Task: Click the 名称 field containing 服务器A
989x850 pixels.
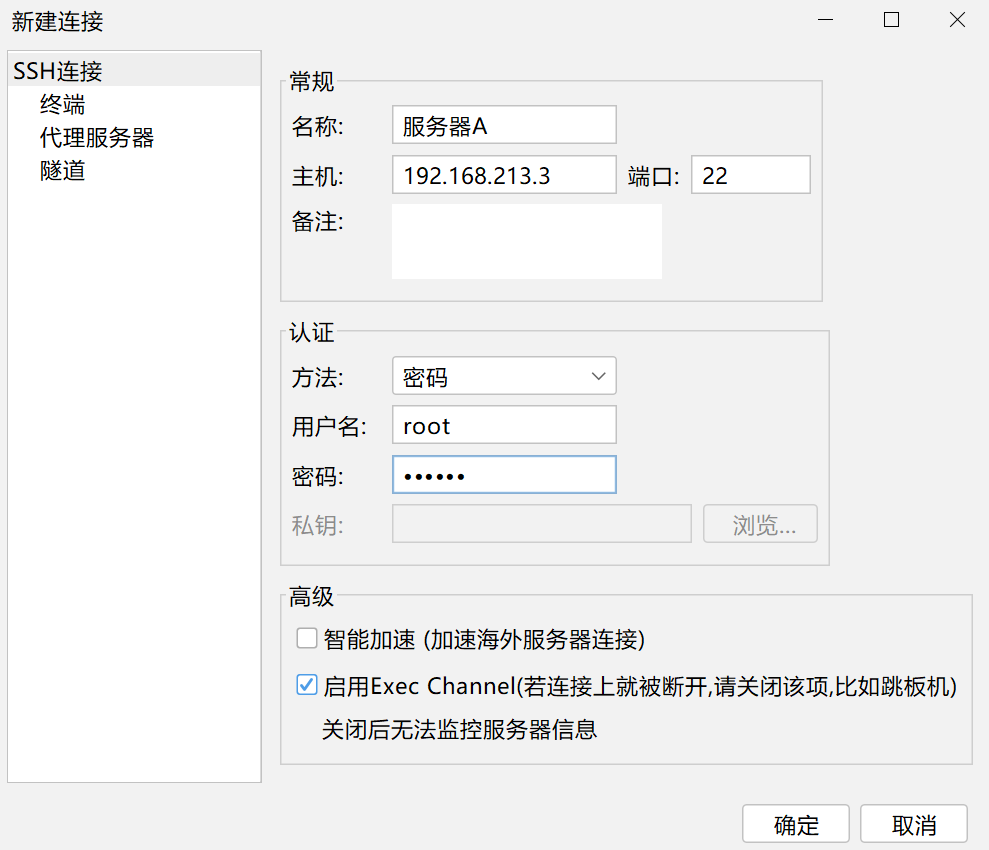Action: click(x=503, y=126)
